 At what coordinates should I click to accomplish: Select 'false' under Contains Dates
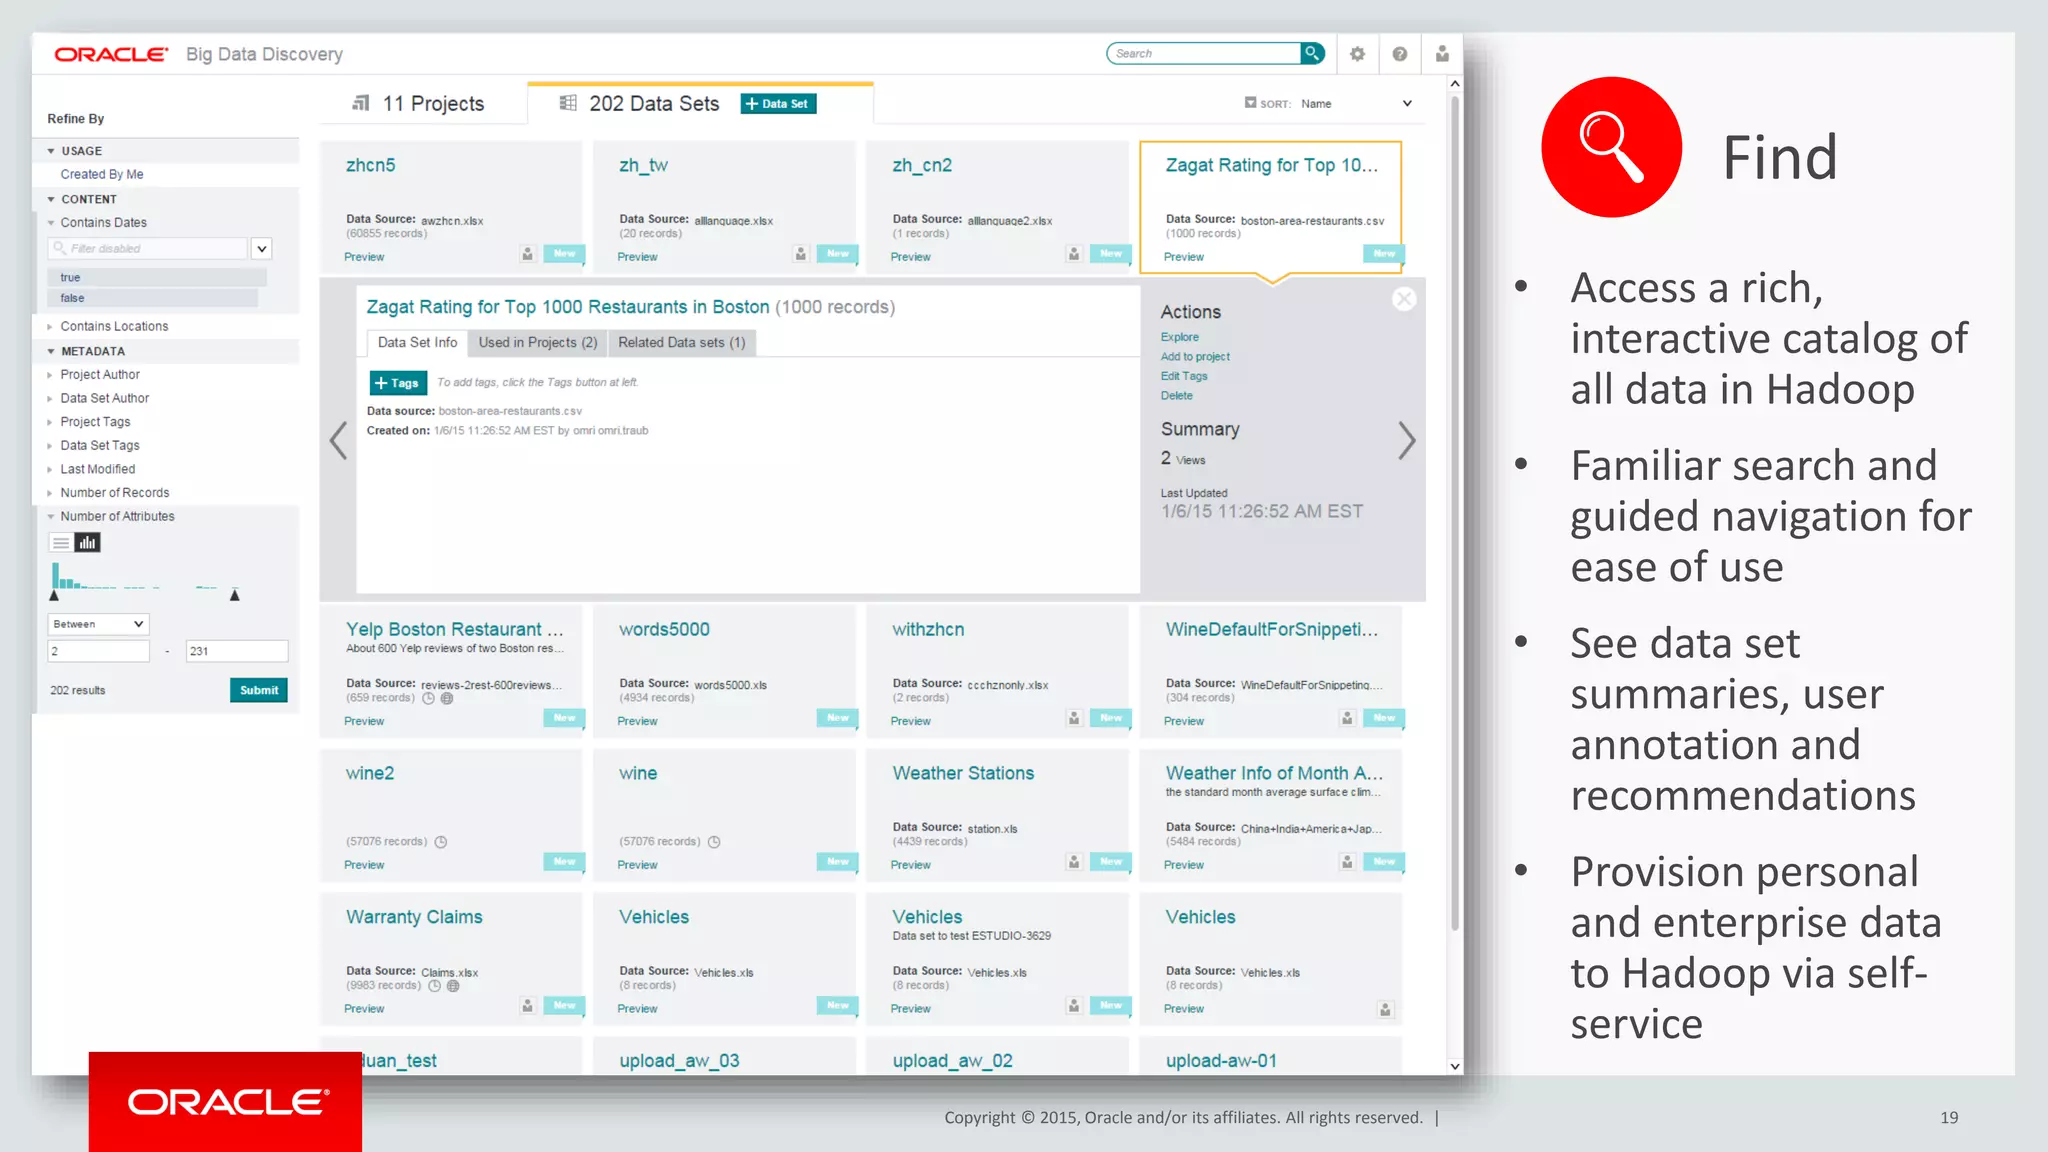[x=152, y=298]
